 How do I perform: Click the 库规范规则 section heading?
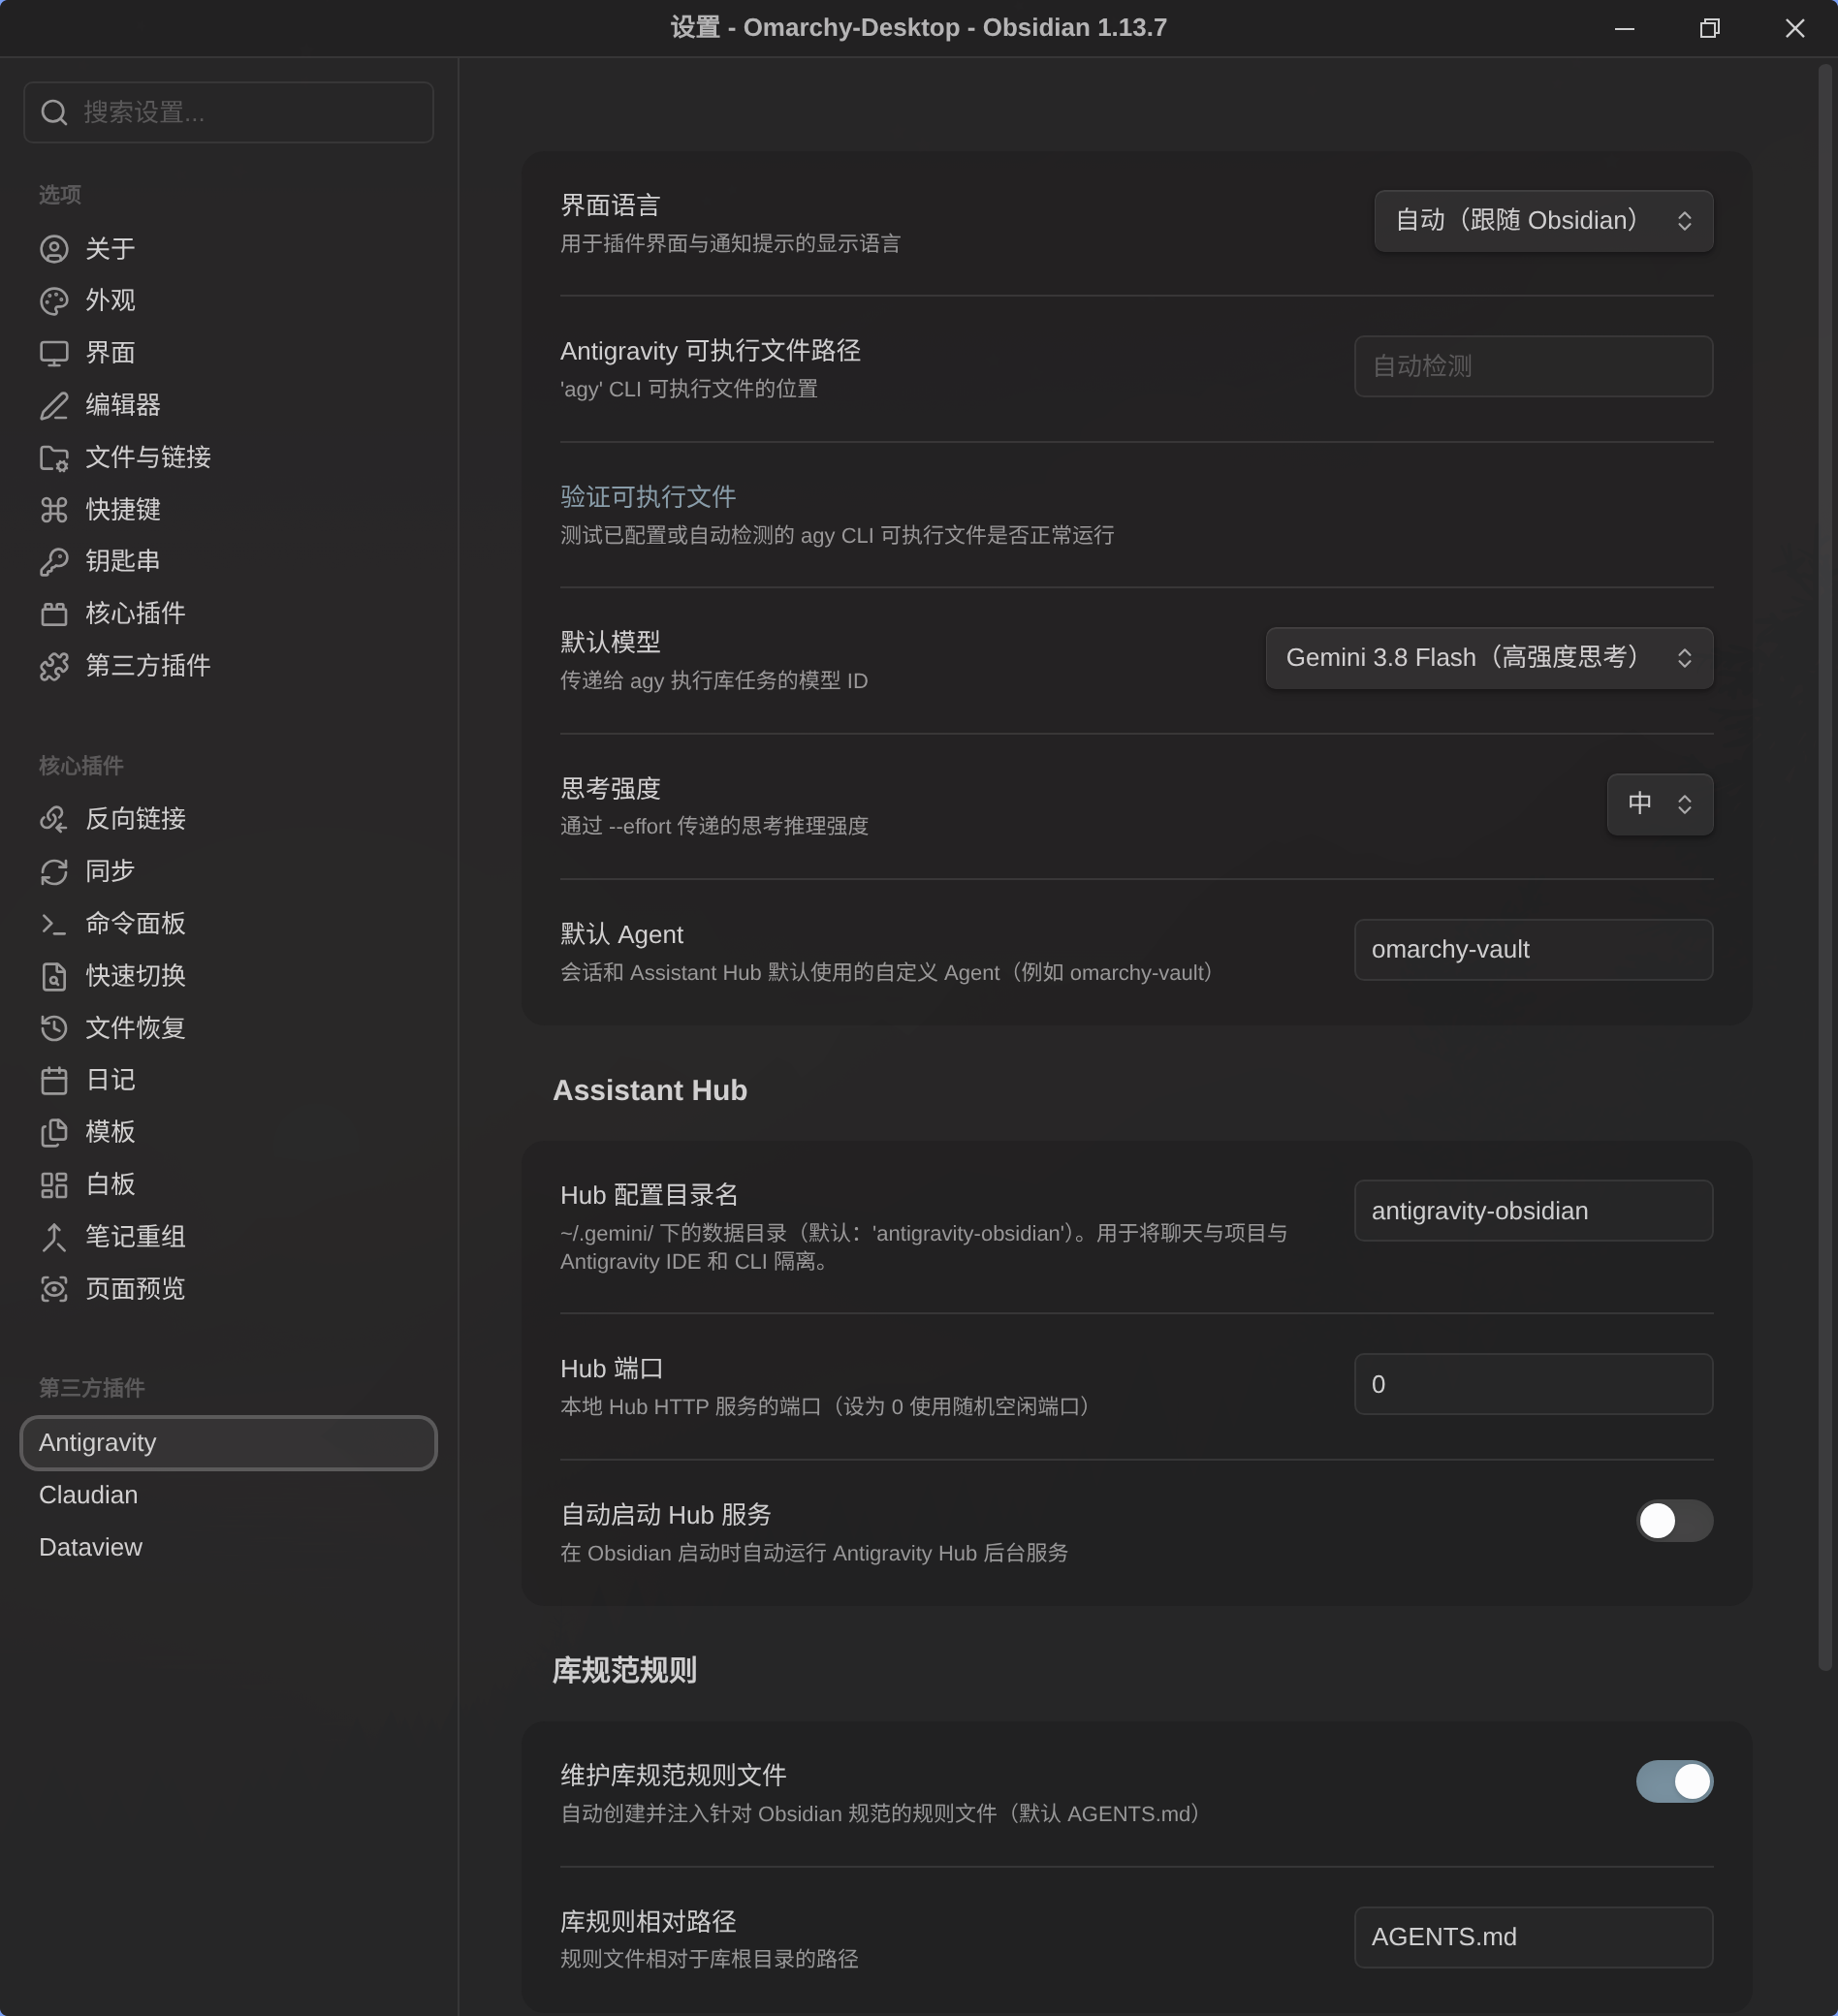click(x=625, y=1671)
